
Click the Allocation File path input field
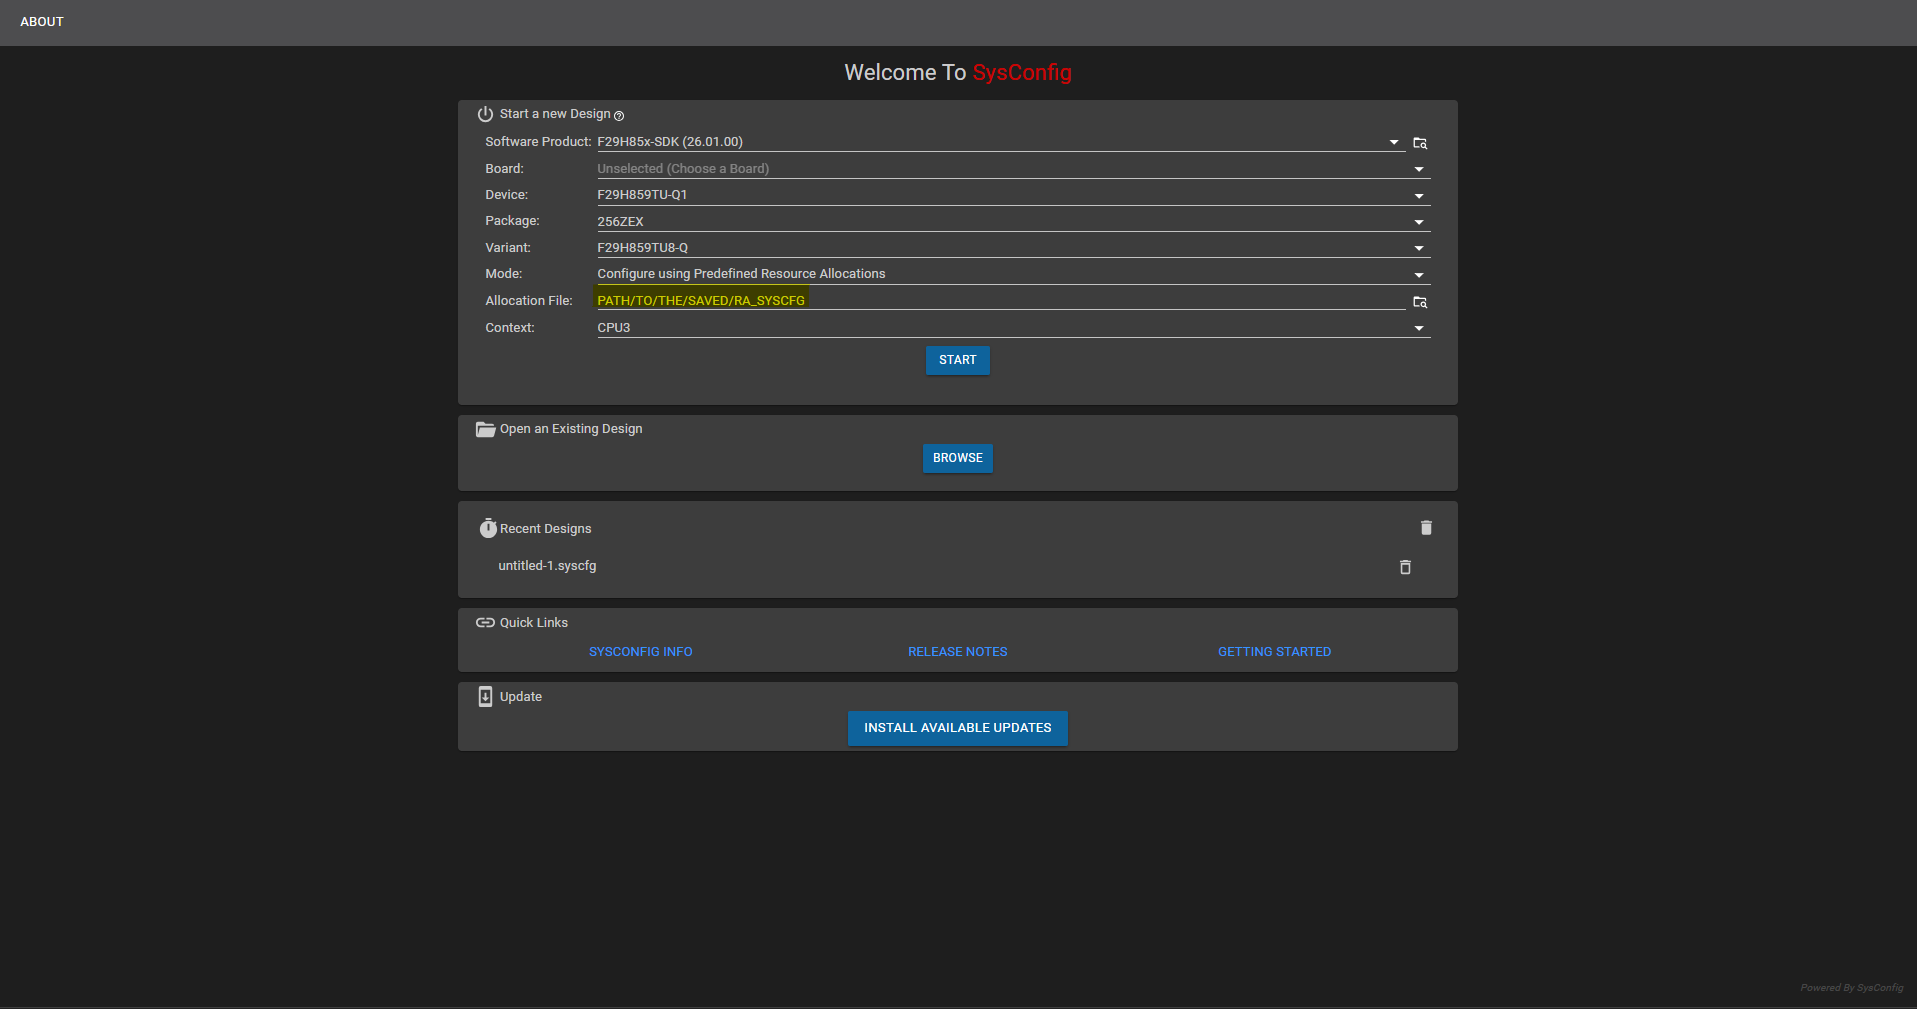(1001, 301)
